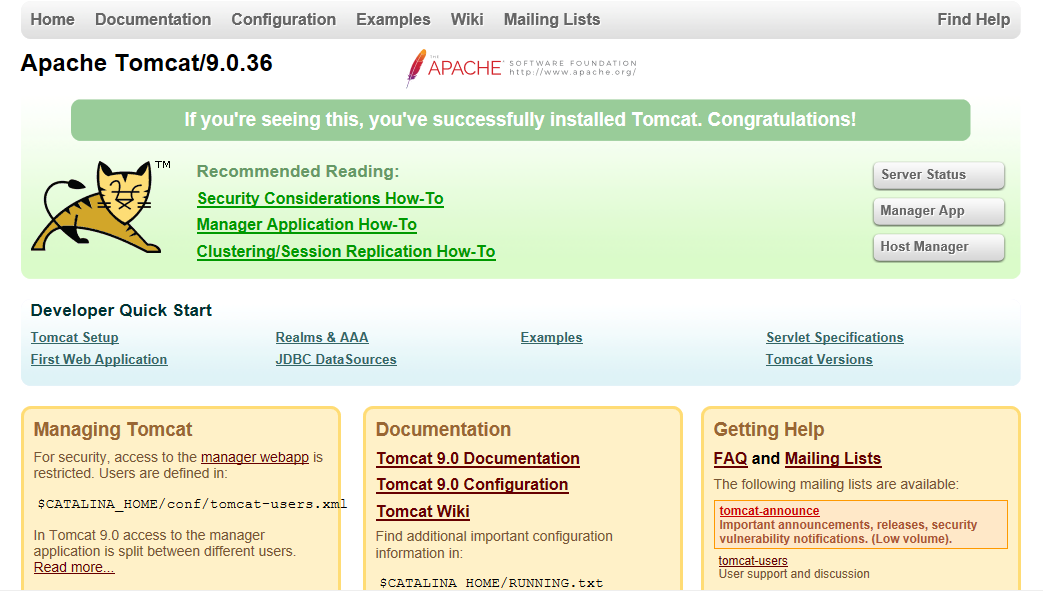1043x597 pixels.
Task: Open the Home menu item
Action: click(53, 19)
